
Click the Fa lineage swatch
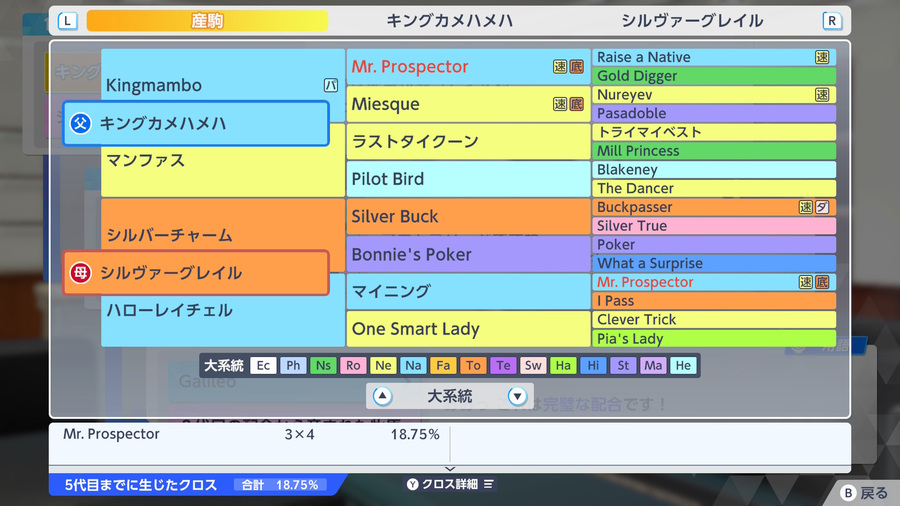(x=443, y=365)
